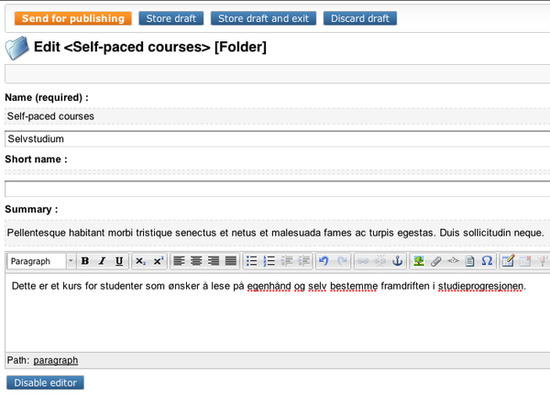Focus the Short name input field

pyautogui.click(x=277, y=189)
